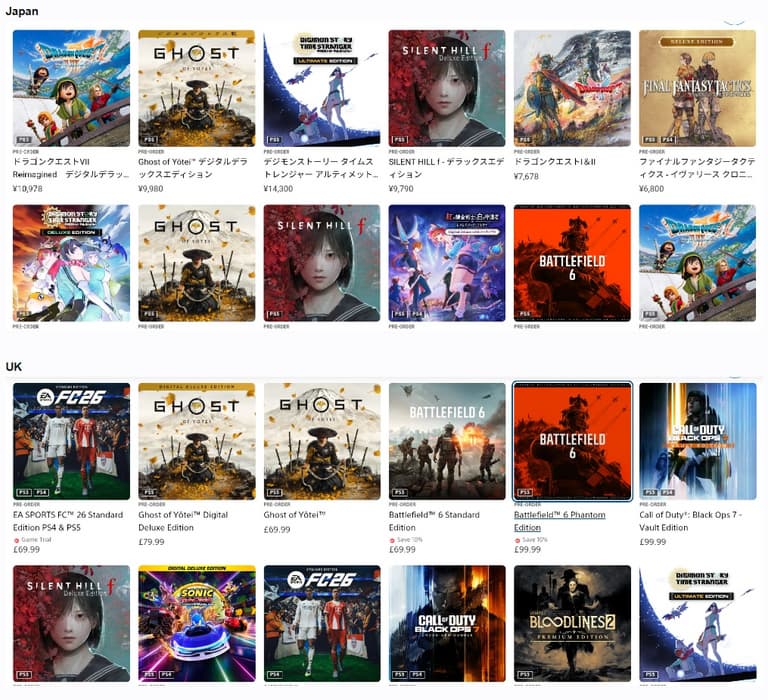Screen dimensions: 768x700
Task: Open the ドラゴンクエストI&II cover art
Action: 572,88
